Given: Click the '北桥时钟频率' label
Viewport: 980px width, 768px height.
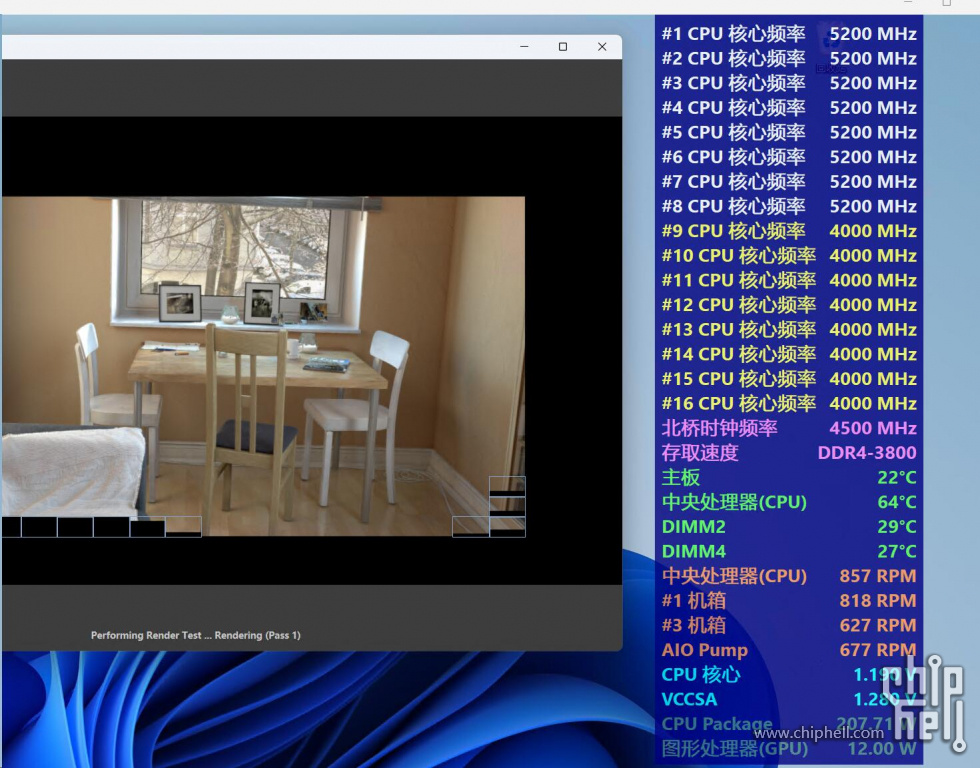Looking at the screenshot, I should pyautogui.click(x=719, y=428).
